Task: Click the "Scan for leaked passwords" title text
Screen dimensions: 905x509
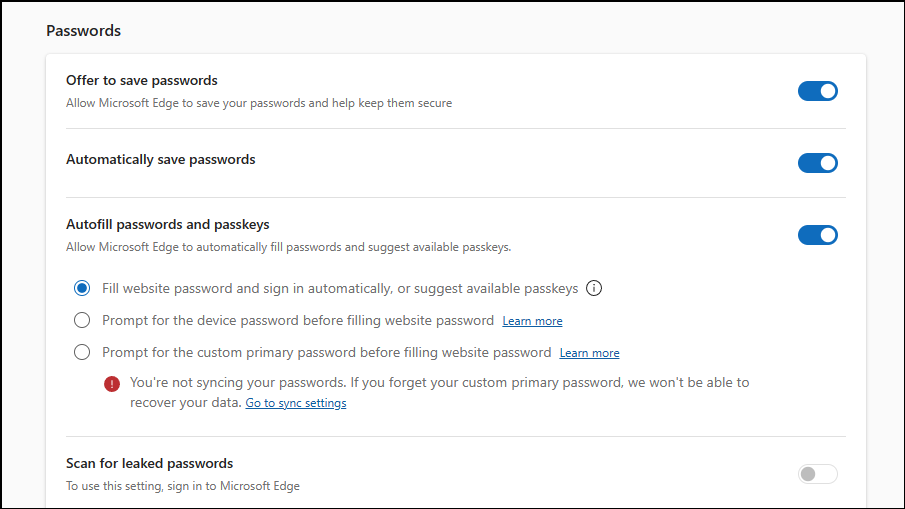Action: [149, 464]
